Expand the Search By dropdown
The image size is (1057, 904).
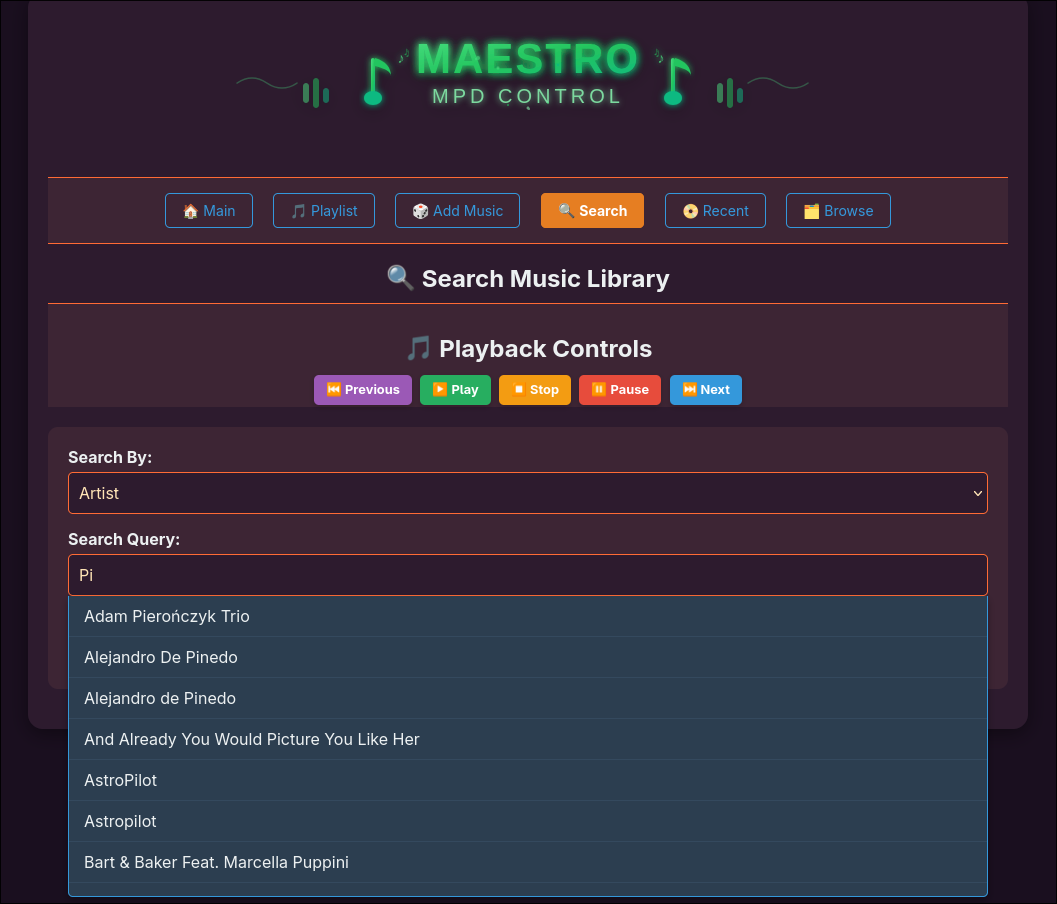[x=527, y=493]
